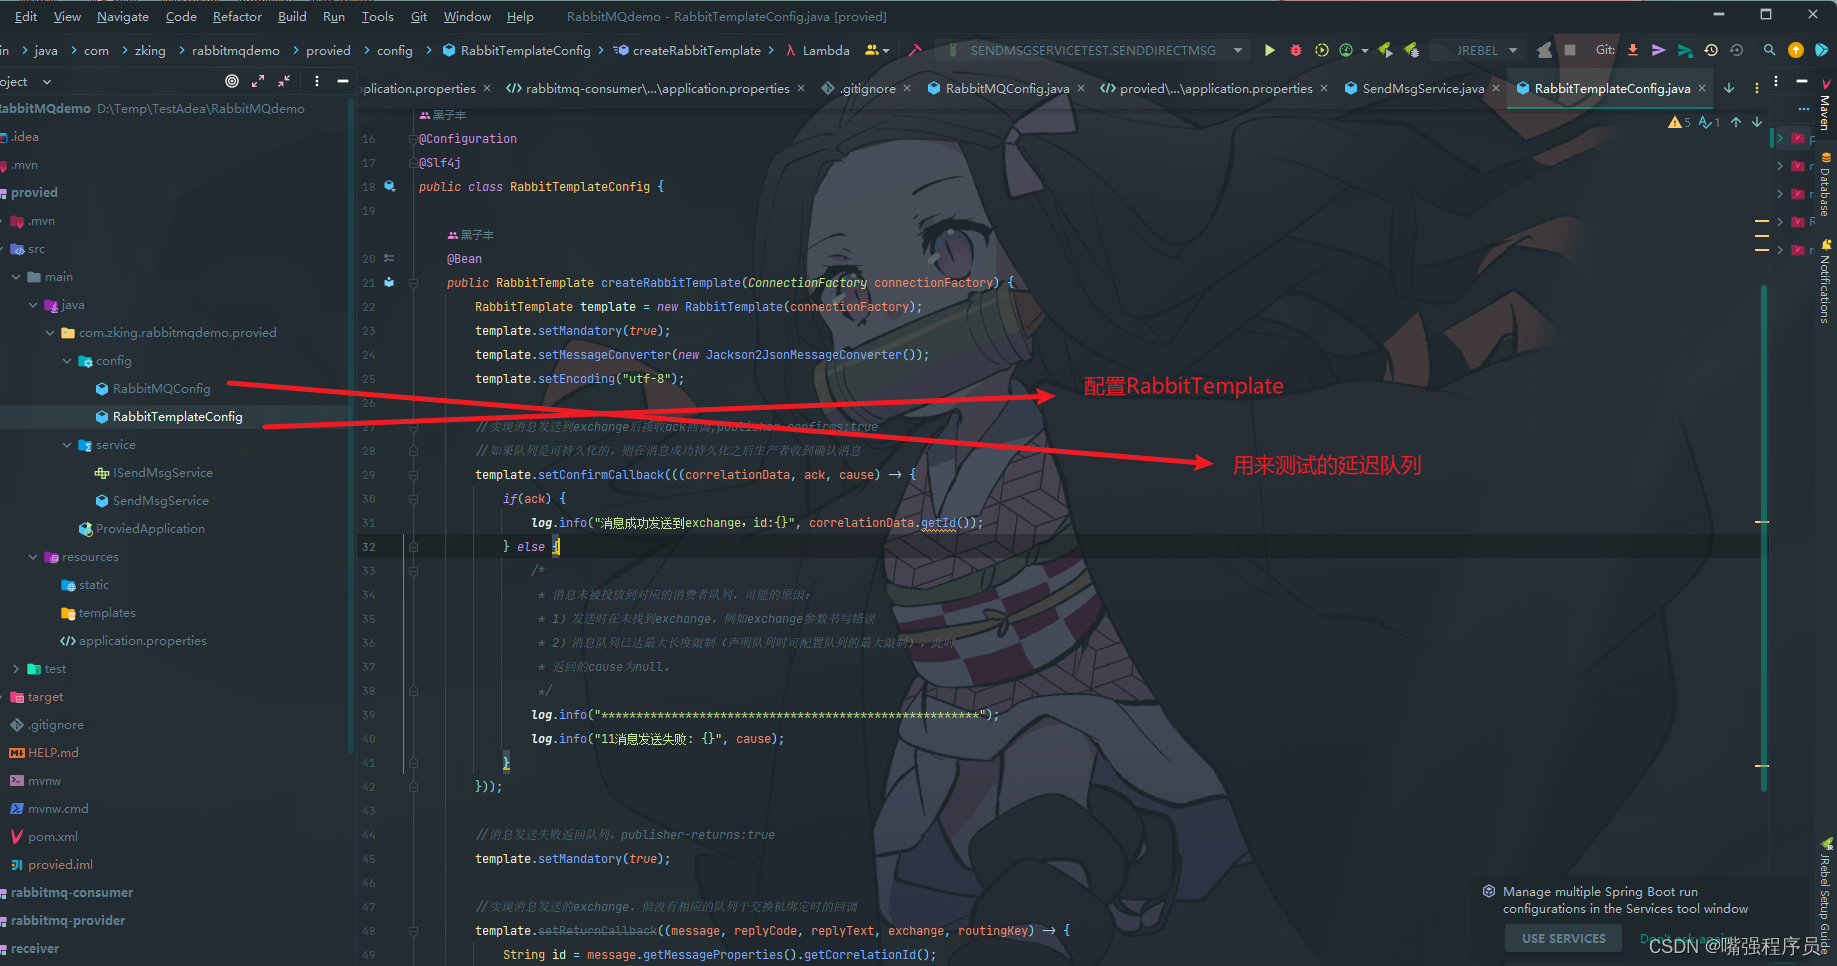Collapse the resources folder
Image resolution: width=1837 pixels, height=966 pixels.
click(33, 557)
